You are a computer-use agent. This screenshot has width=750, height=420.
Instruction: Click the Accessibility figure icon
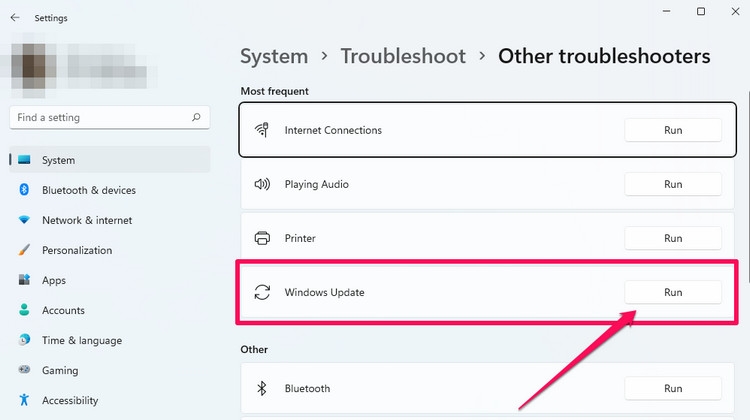click(x=24, y=400)
